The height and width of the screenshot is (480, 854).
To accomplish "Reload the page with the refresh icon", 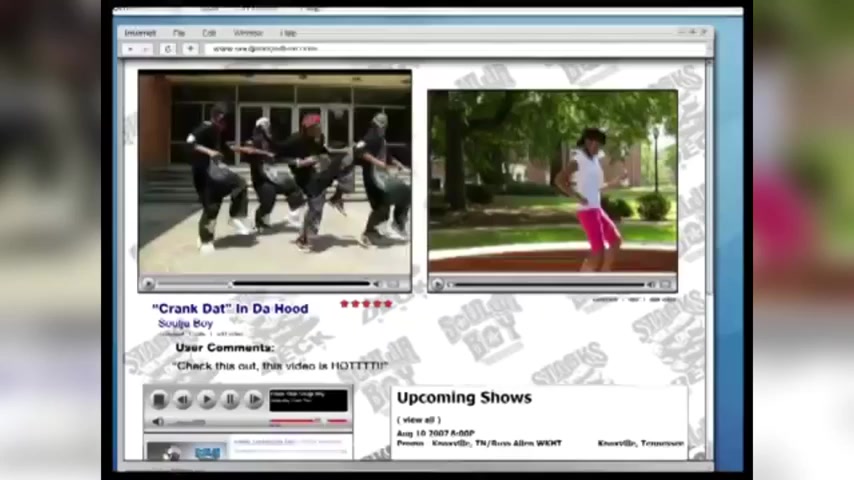I will coord(168,49).
